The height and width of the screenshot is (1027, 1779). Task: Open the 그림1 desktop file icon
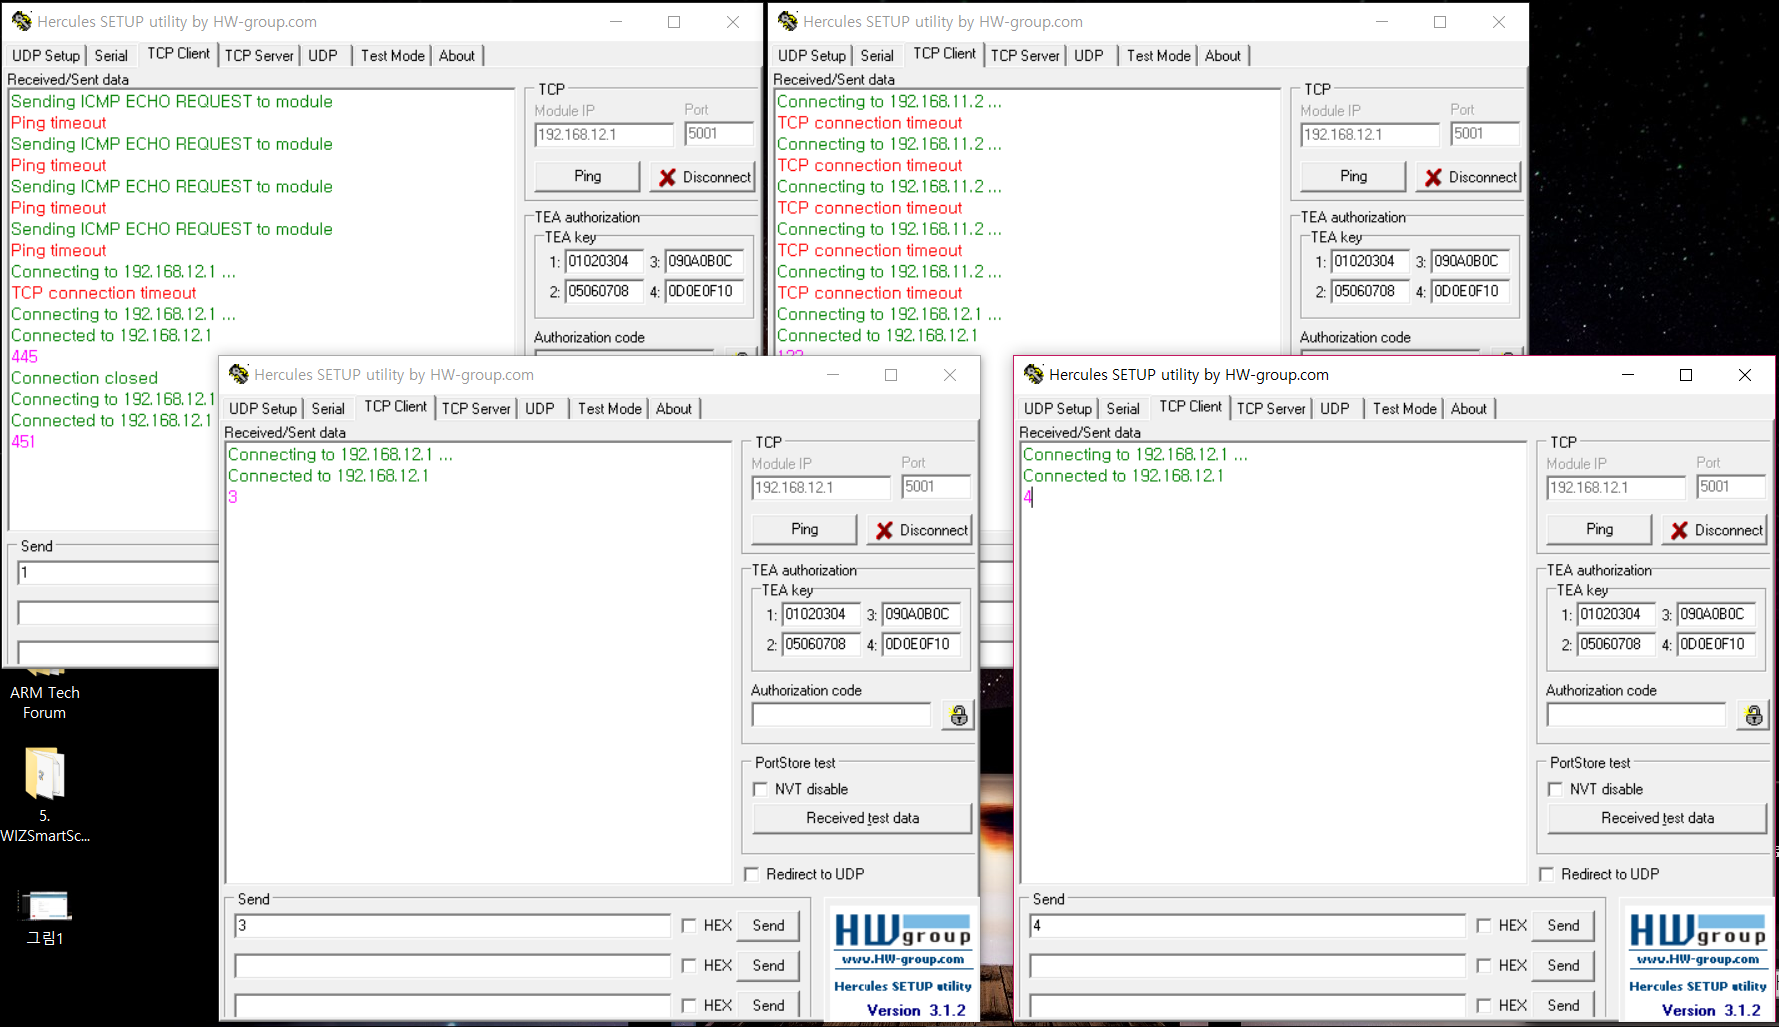pos(45,917)
